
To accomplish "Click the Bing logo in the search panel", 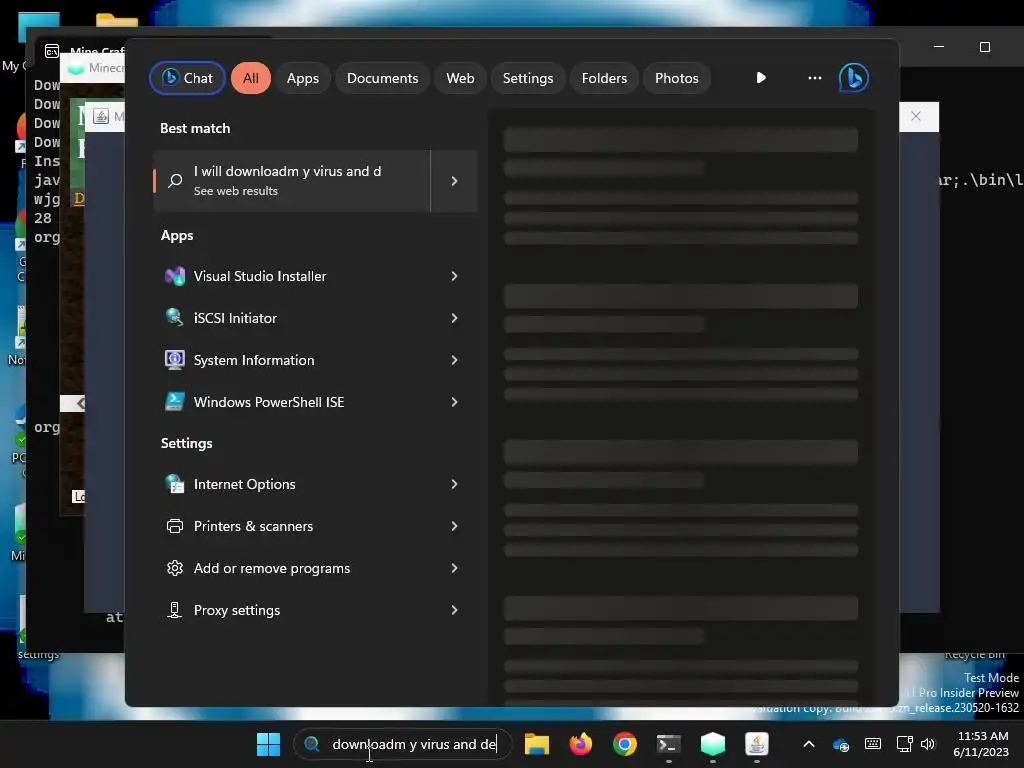I will point(854,78).
